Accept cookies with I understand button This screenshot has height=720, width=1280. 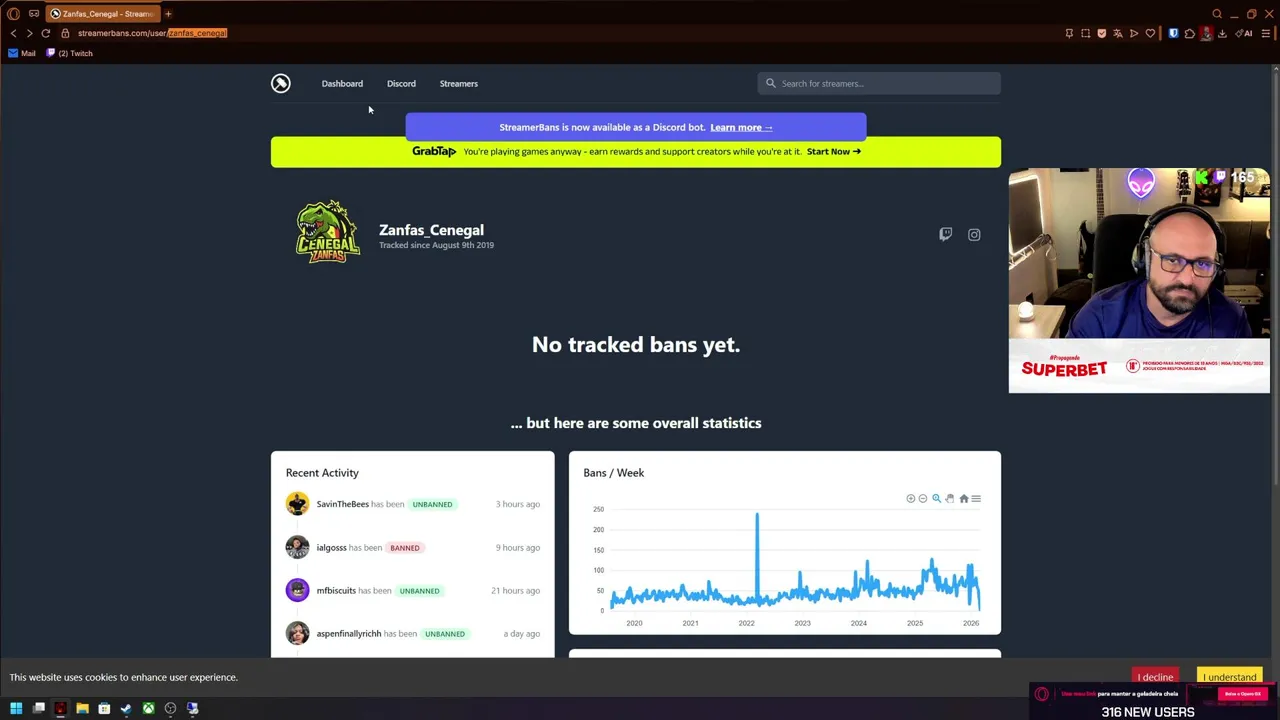pos(1229,677)
